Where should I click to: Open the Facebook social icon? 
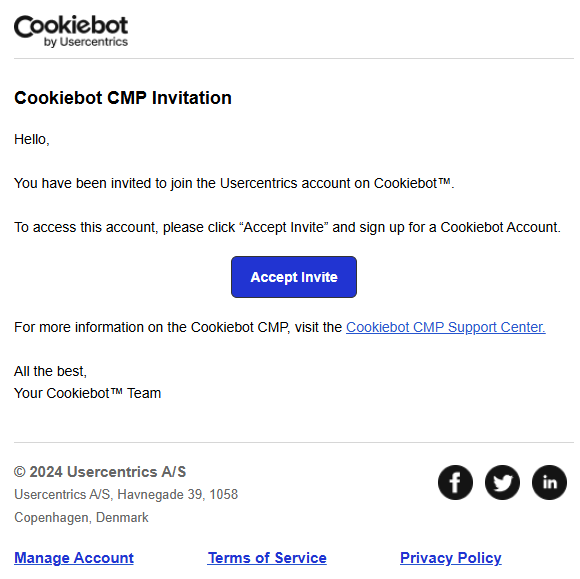coord(455,482)
